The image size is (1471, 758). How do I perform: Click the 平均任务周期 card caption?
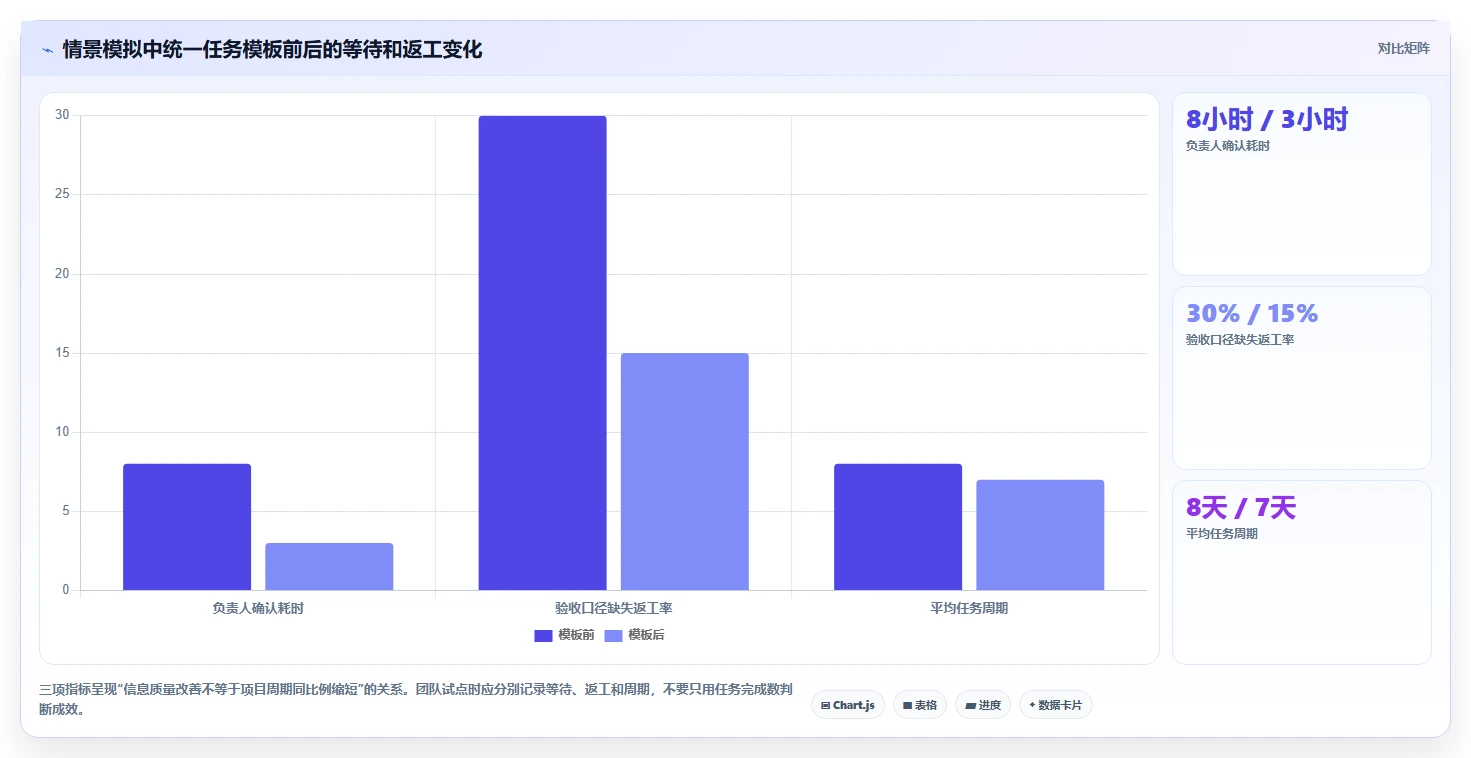pyautogui.click(x=1222, y=534)
